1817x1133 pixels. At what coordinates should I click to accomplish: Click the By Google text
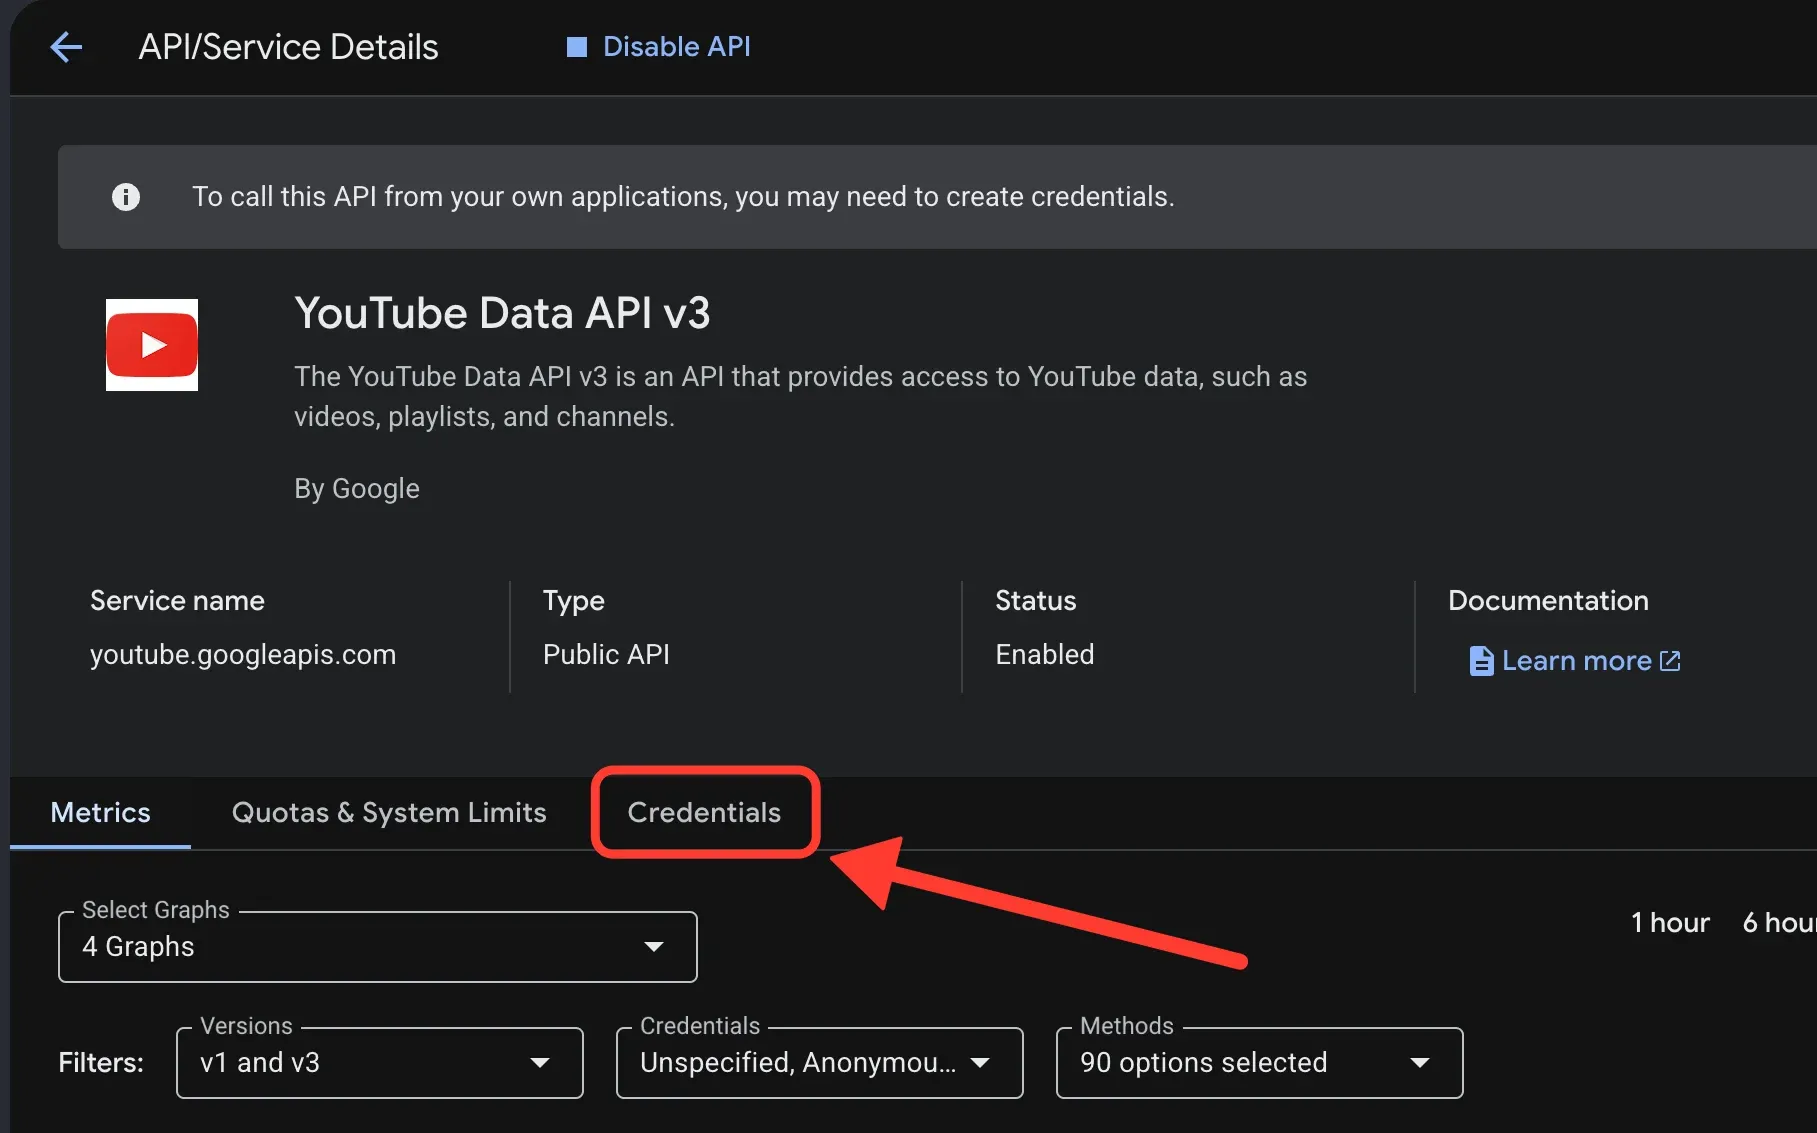coord(357,489)
